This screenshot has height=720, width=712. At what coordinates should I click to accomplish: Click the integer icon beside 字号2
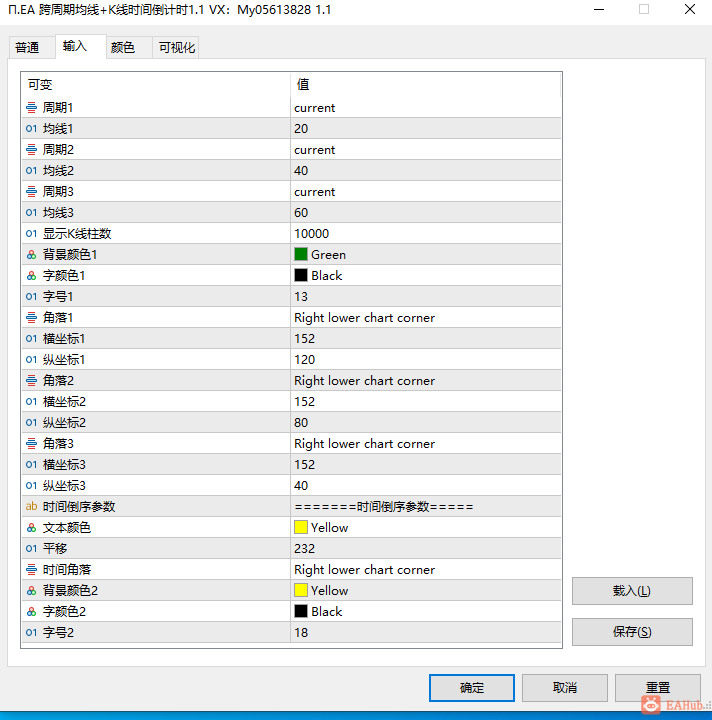pyautogui.click(x=31, y=633)
